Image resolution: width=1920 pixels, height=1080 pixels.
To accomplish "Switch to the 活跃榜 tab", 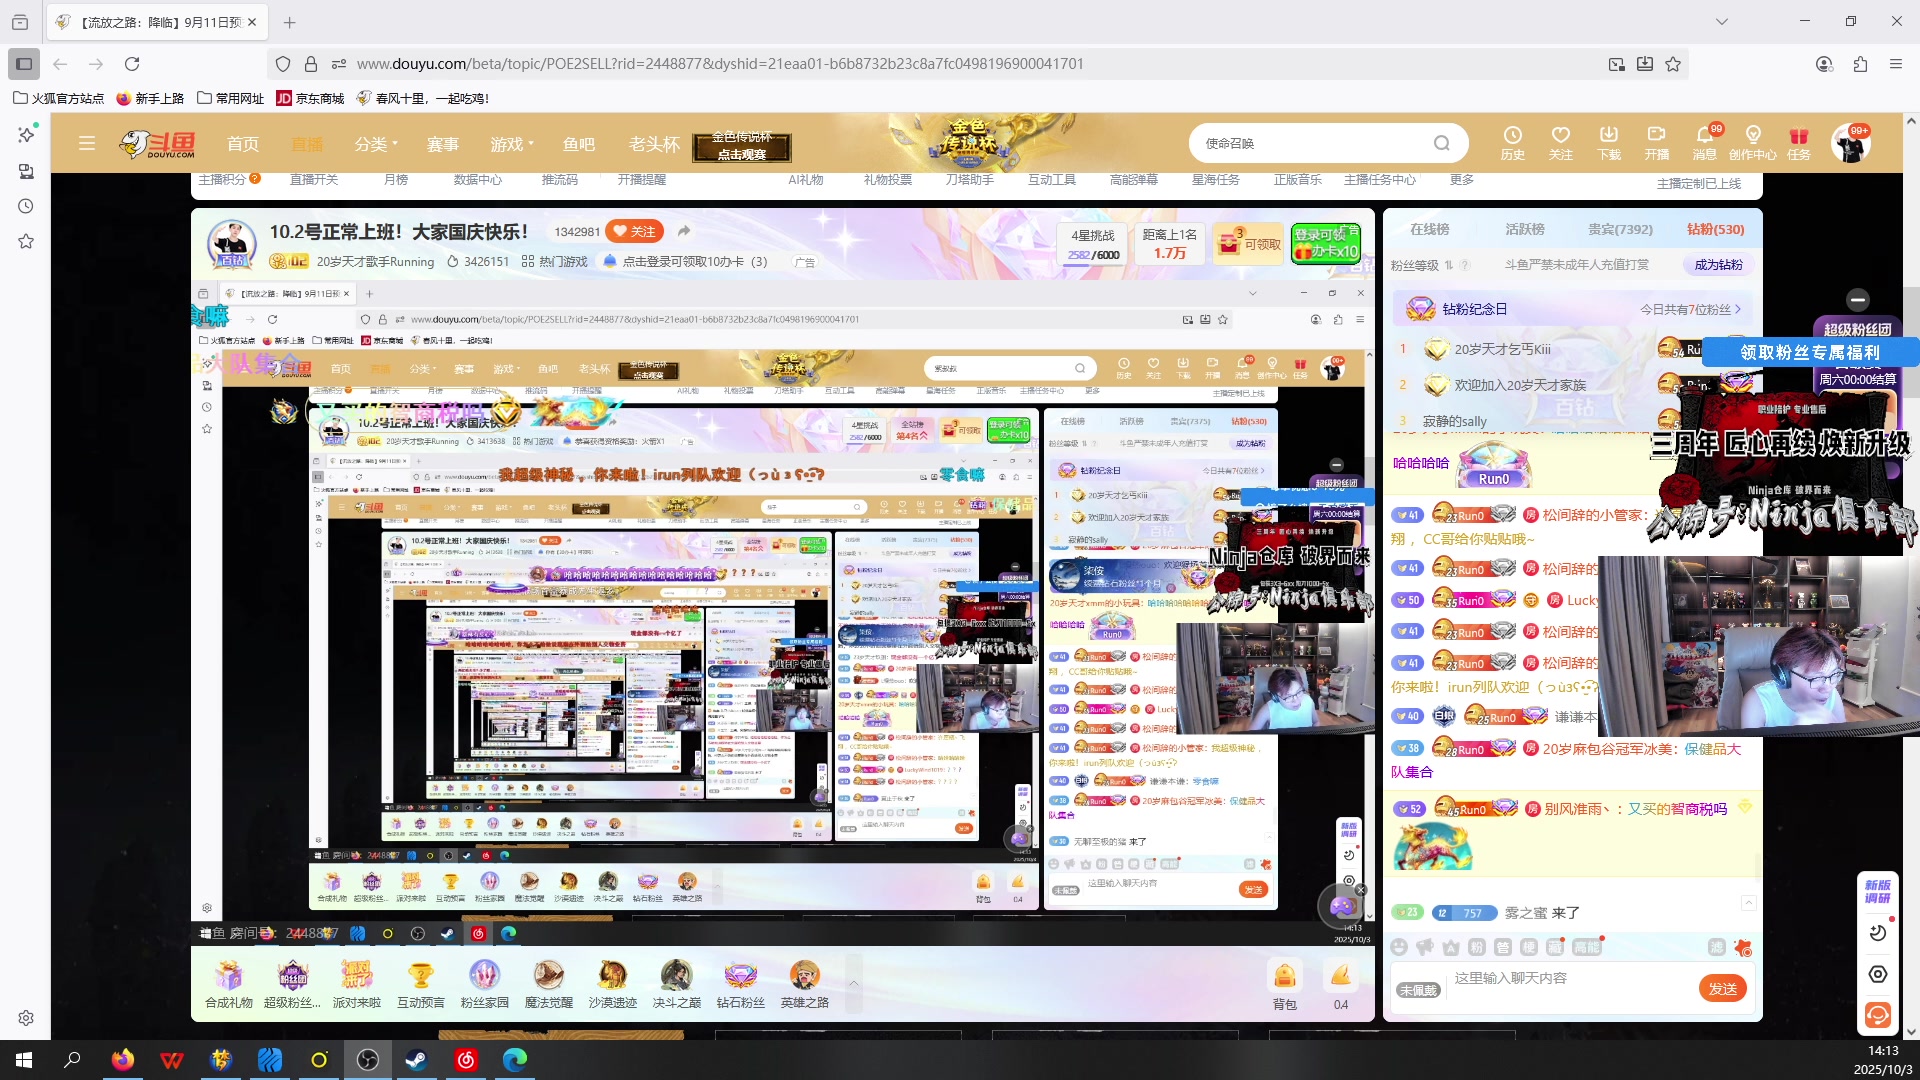I will point(1525,229).
